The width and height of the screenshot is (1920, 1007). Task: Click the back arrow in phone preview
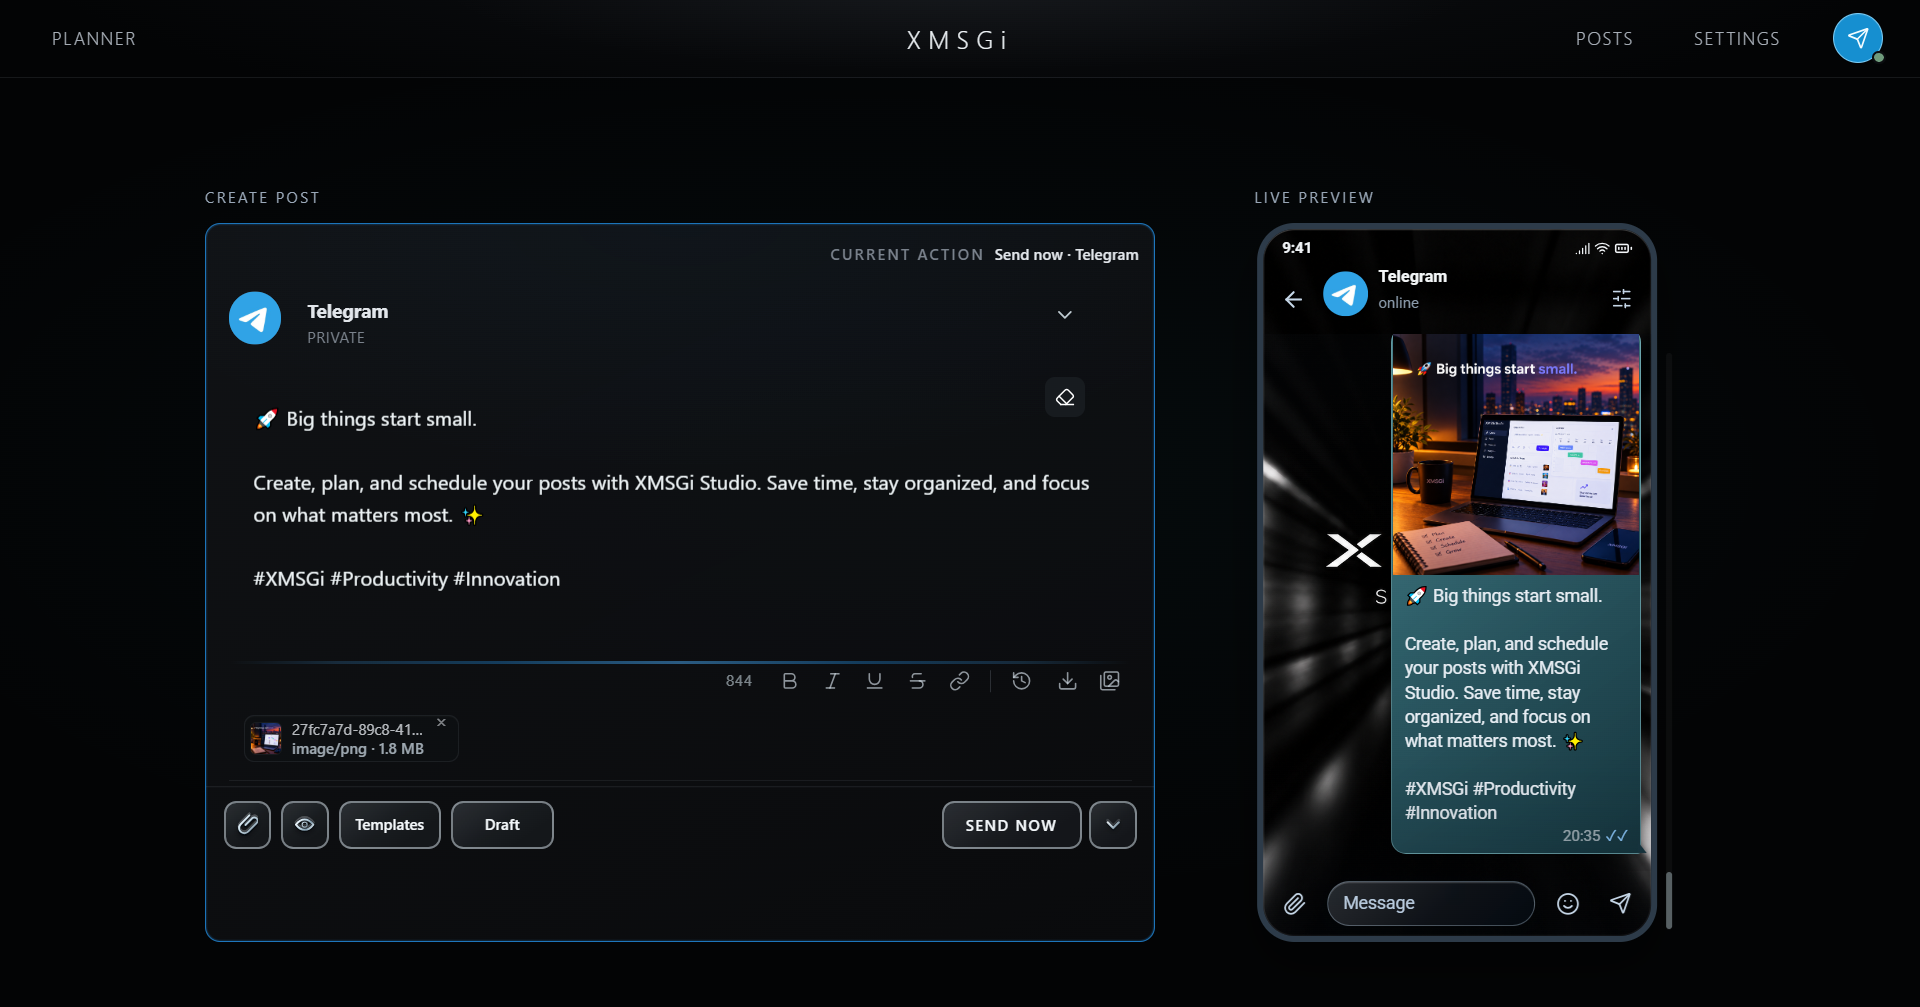coord(1293,299)
